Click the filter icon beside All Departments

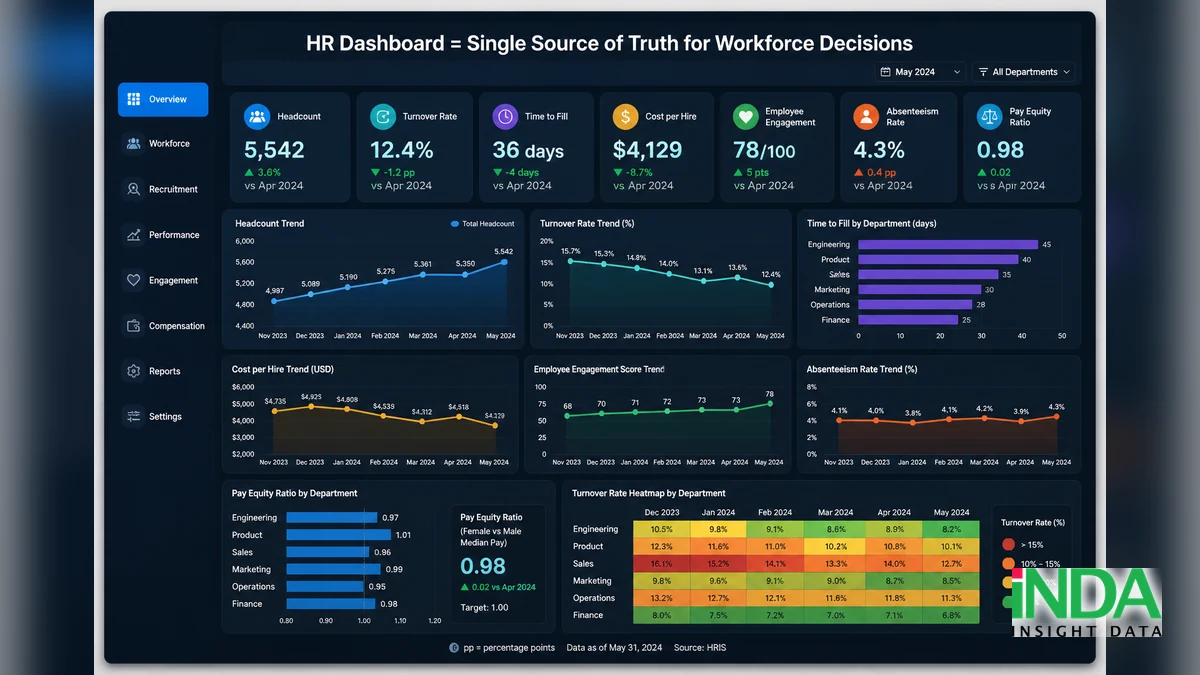pyautogui.click(x=983, y=72)
